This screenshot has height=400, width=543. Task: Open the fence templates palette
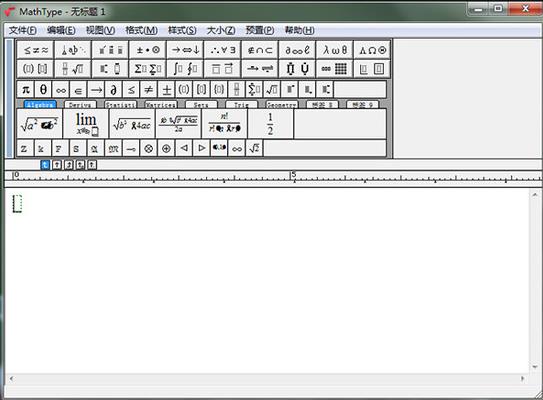35,69
